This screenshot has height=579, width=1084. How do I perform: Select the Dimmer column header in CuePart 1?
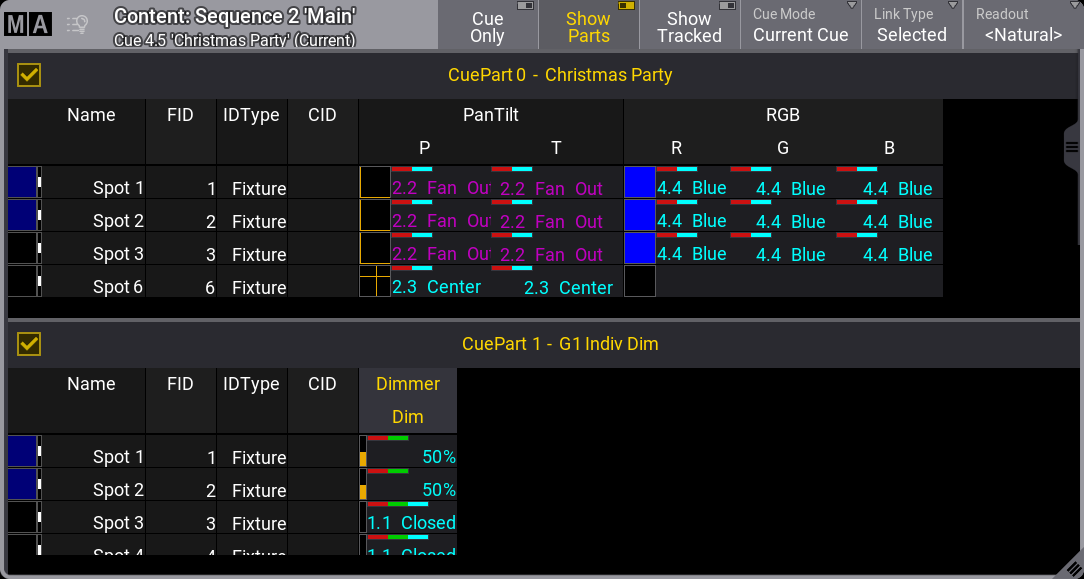tap(407, 384)
